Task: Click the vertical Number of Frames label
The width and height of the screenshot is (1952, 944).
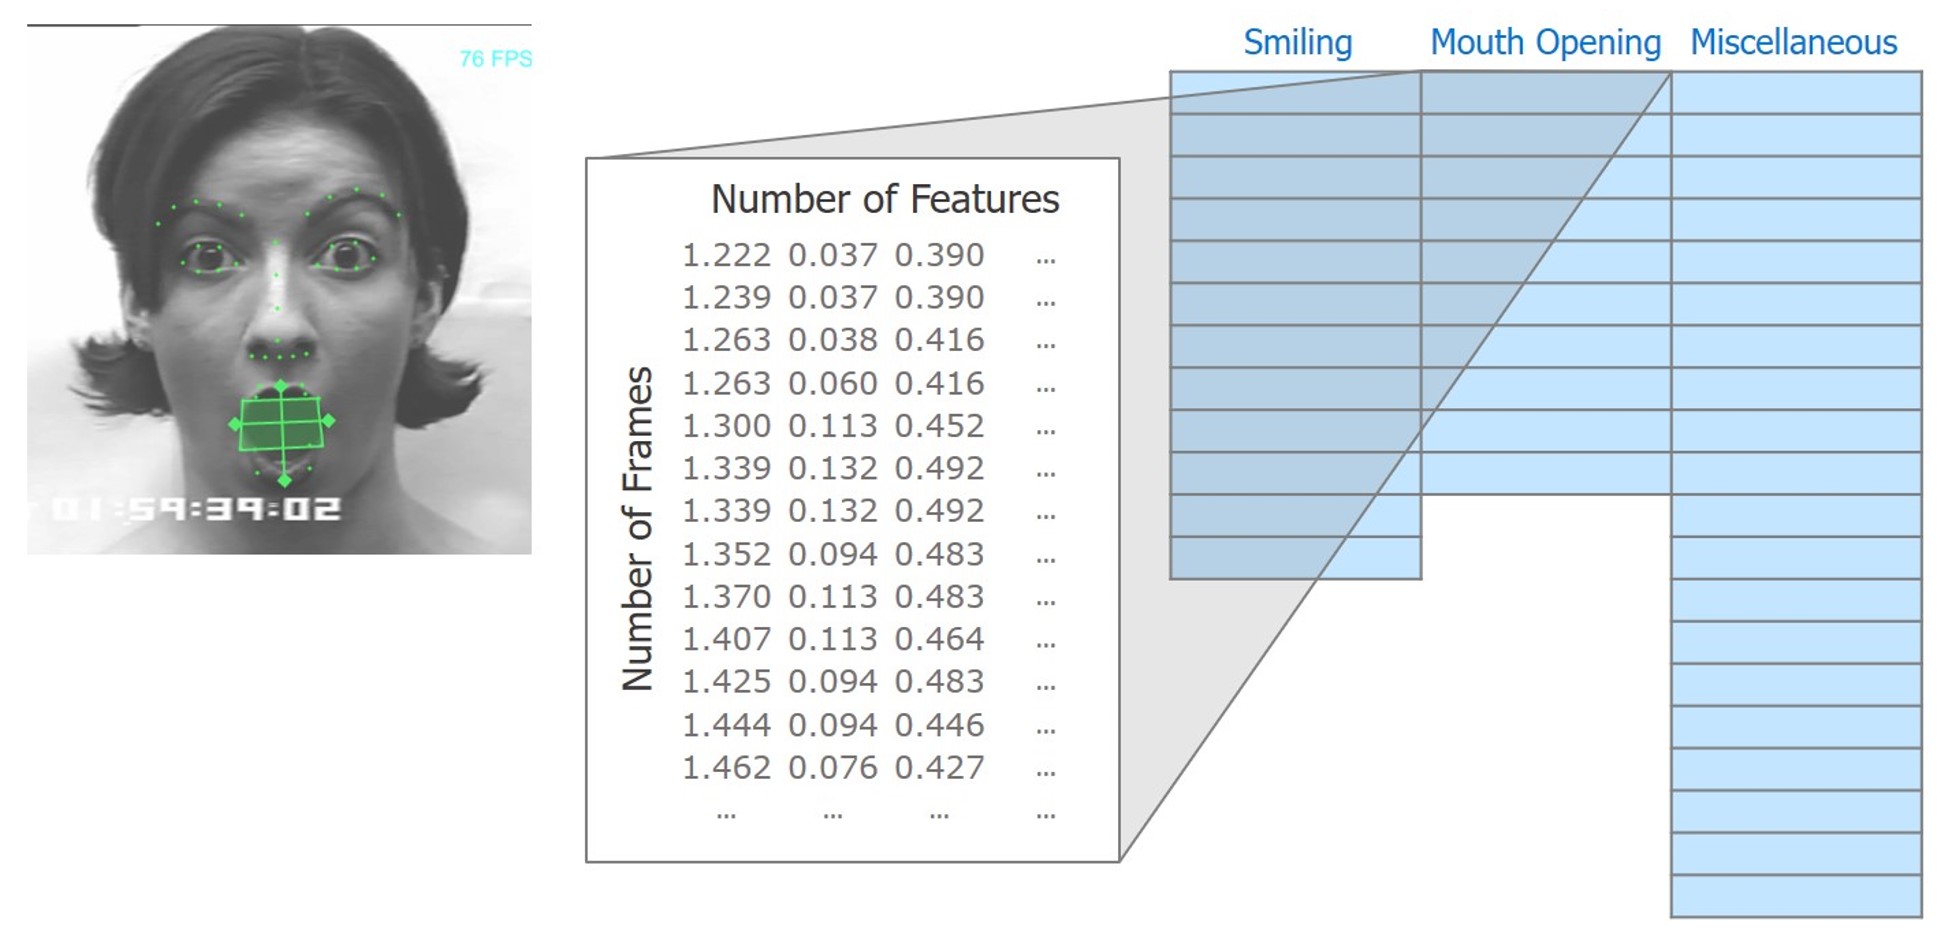Action: point(638,529)
